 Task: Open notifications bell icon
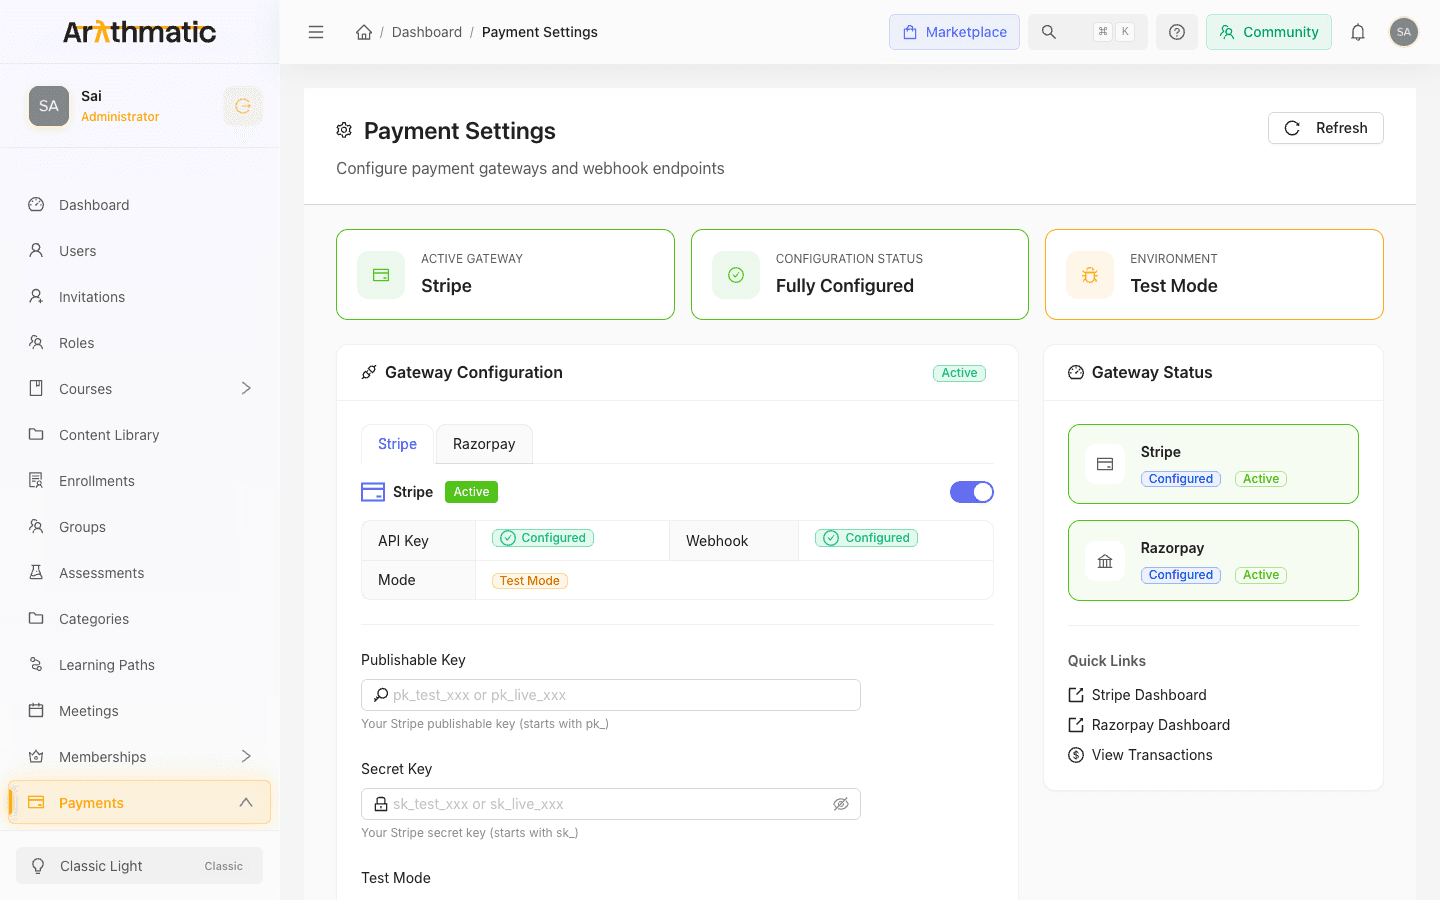(x=1358, y=32)
